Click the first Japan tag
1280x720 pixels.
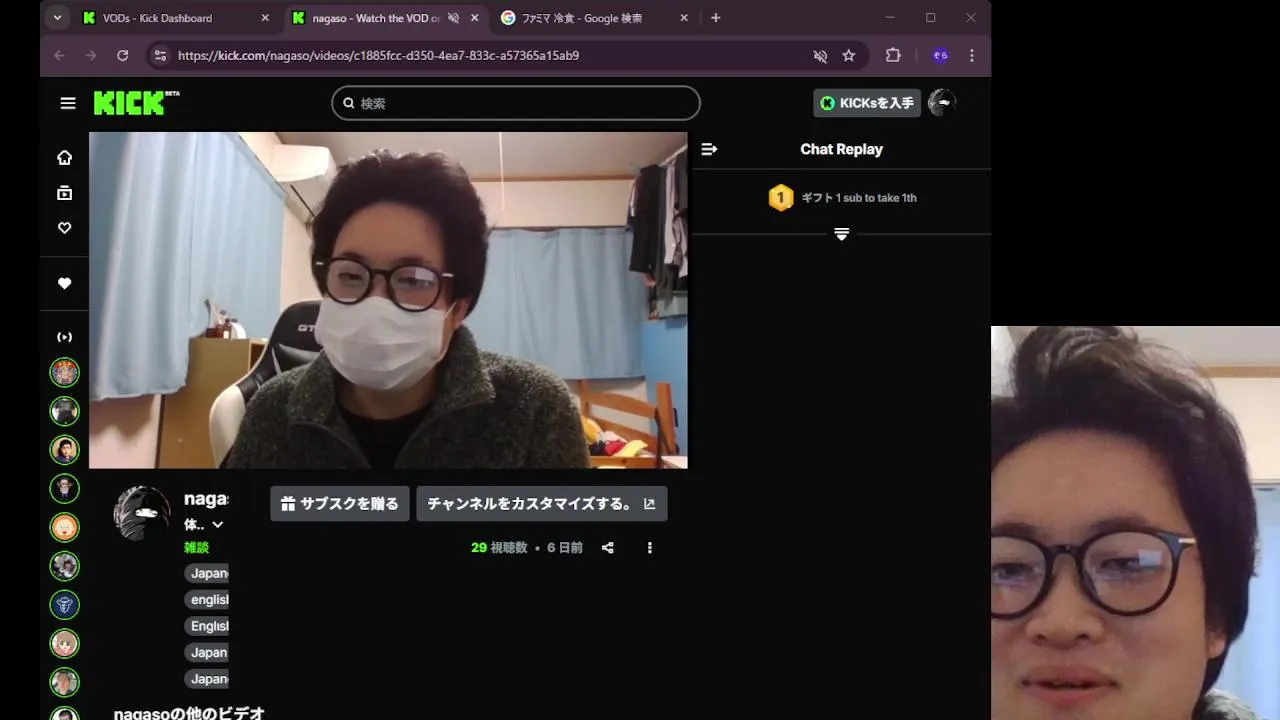click(207, 573)
